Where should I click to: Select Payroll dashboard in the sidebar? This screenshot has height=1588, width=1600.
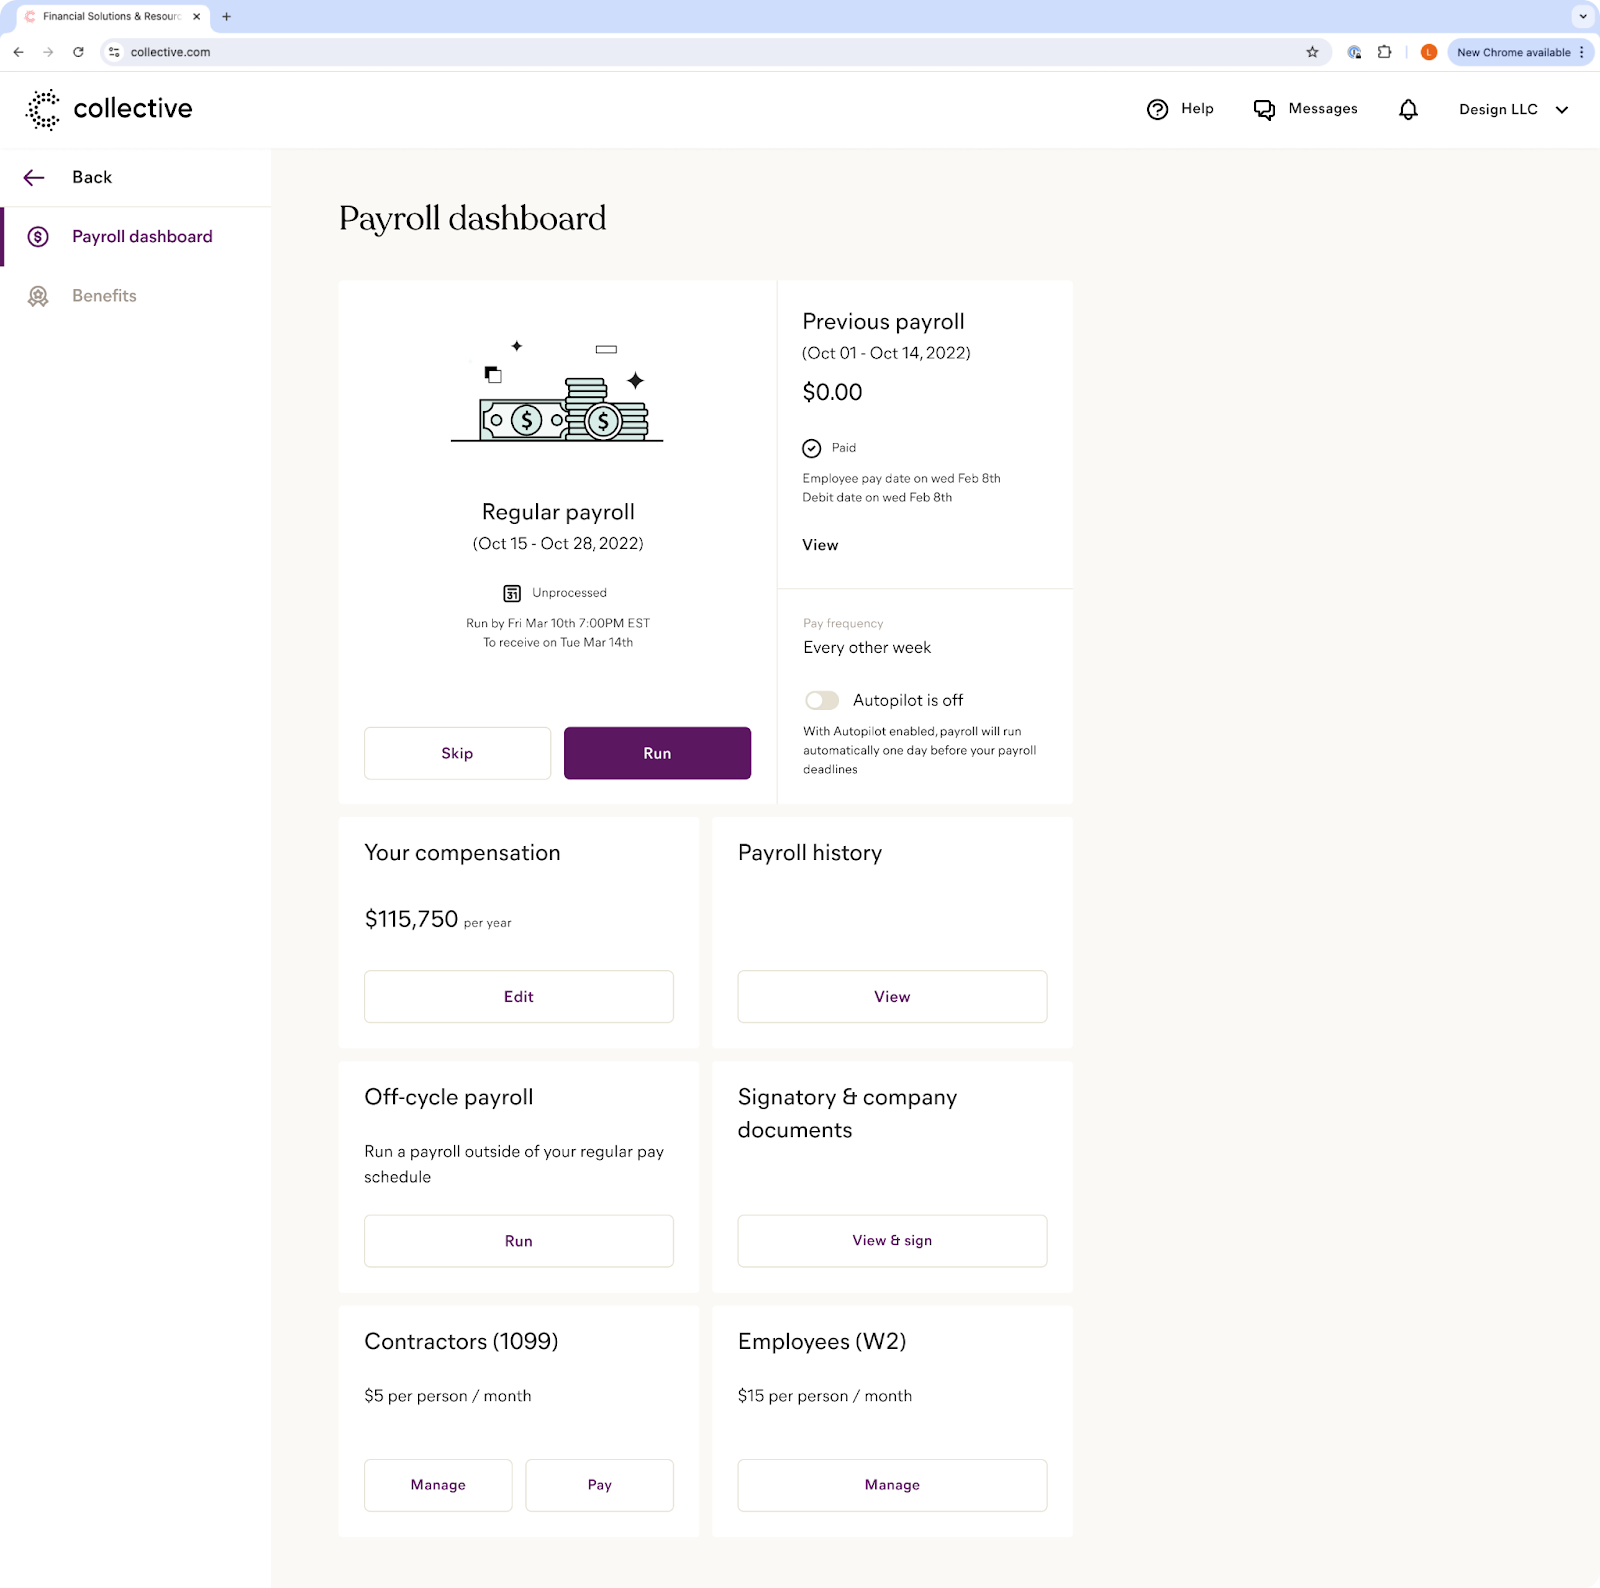pos(142,237)
